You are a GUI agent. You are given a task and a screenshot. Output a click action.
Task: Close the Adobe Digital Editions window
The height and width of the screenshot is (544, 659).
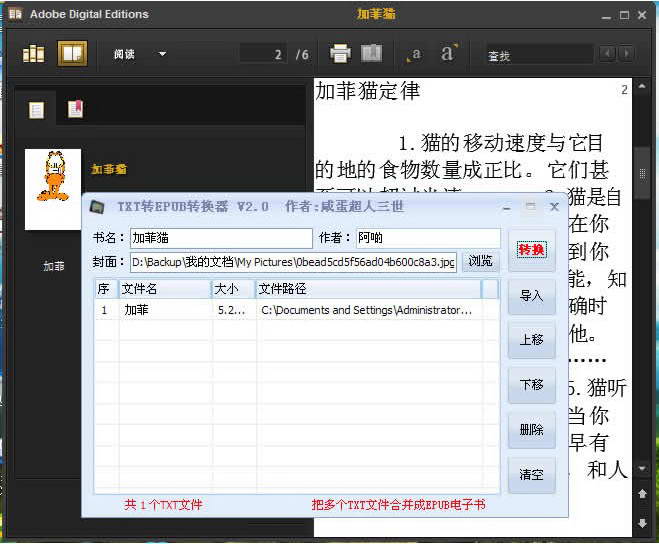tap(642, 16)
